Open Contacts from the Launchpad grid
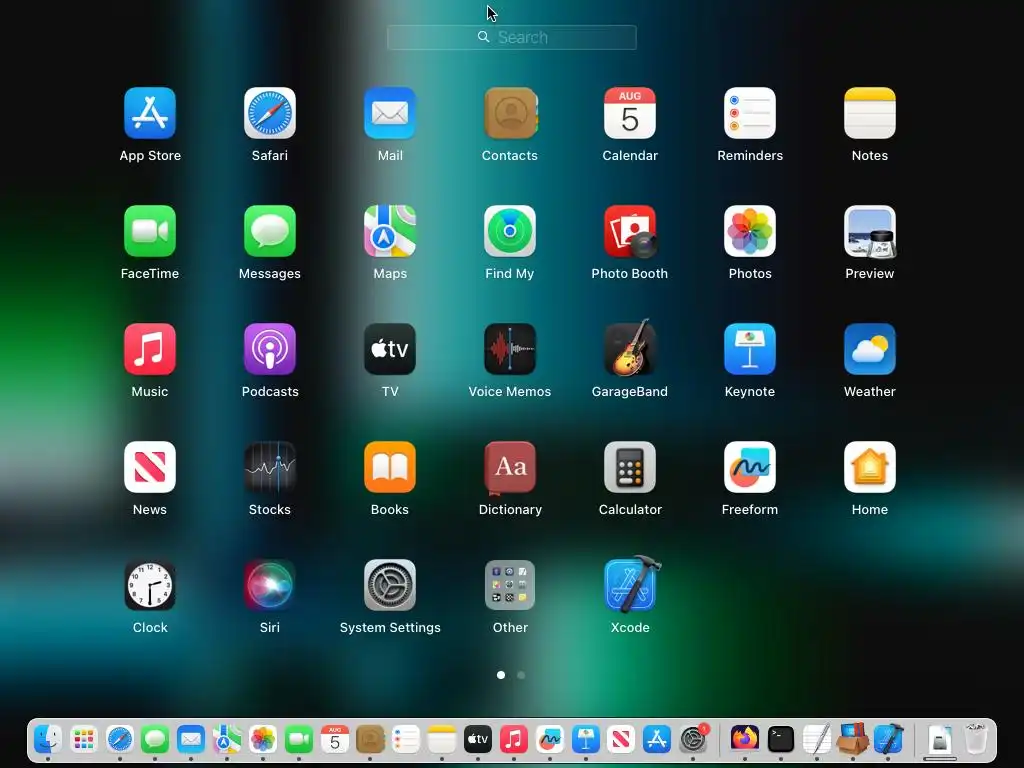The width and height of the screenshot is (1024, 768). click(510, 113)
